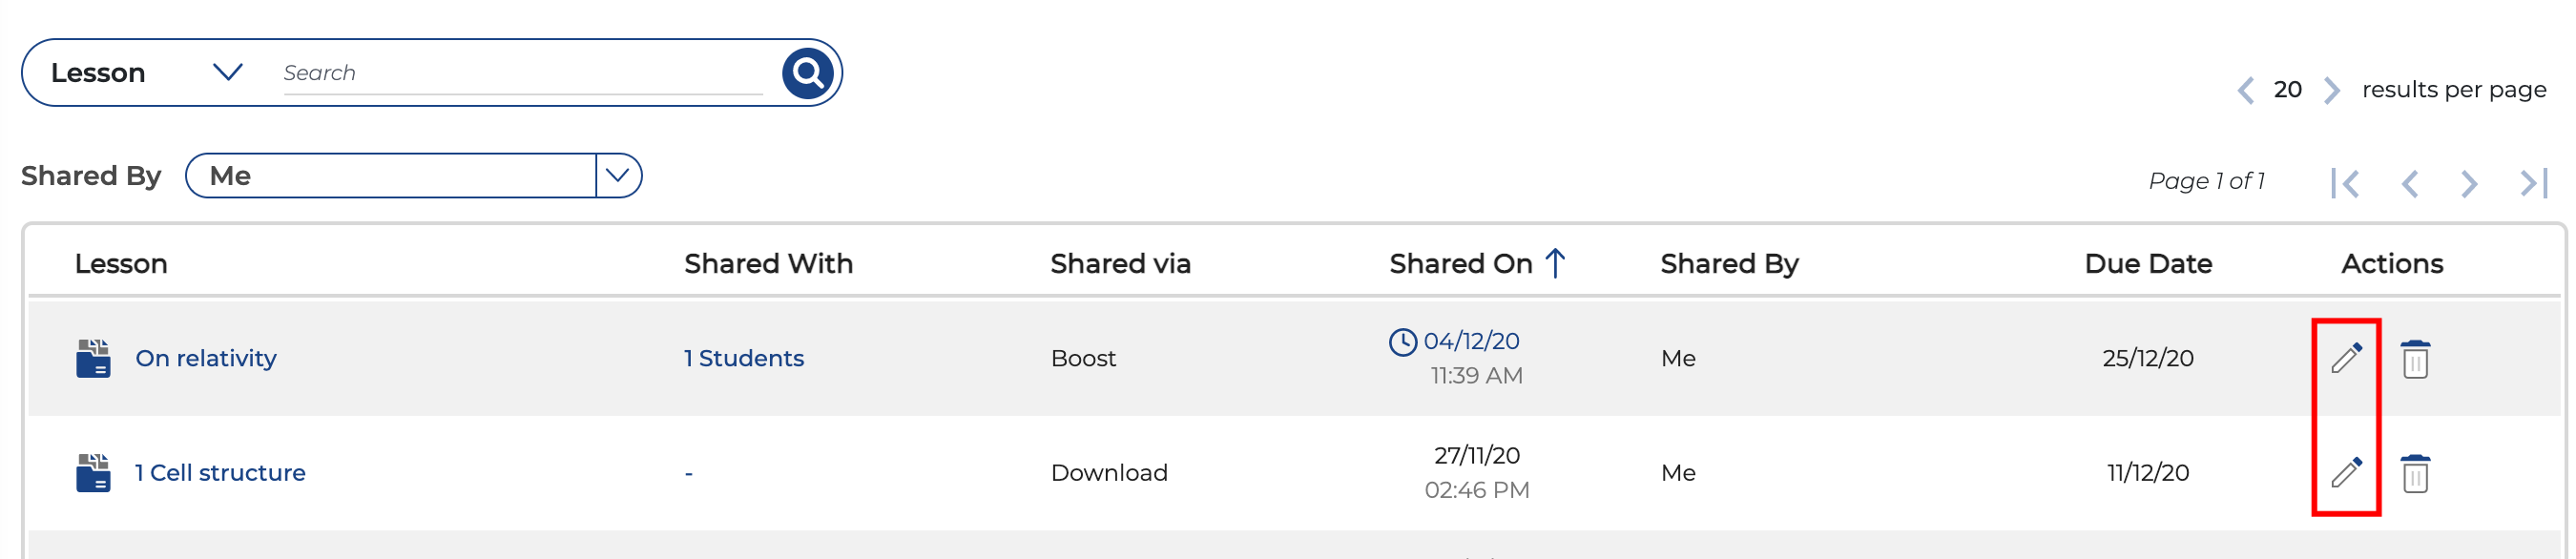Open the 1 Students shared-with link
Viewport: 2576px width, 559px height.
(x=743, y=358)
